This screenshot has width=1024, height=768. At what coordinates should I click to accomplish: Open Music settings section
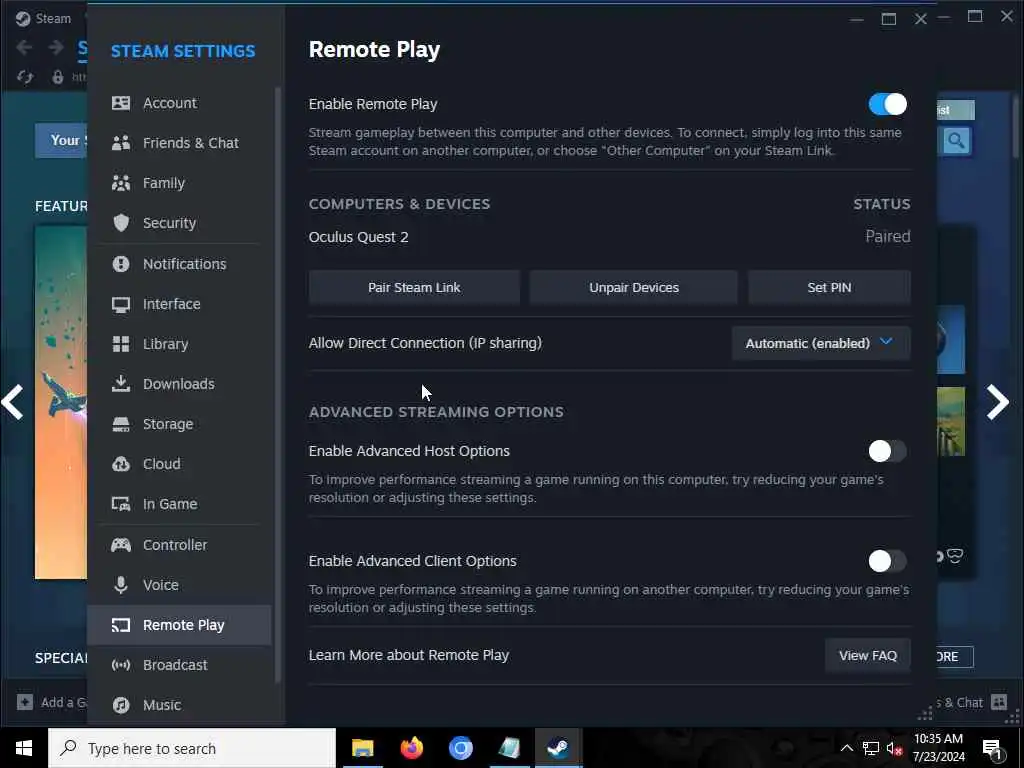[x=180, y=705]
